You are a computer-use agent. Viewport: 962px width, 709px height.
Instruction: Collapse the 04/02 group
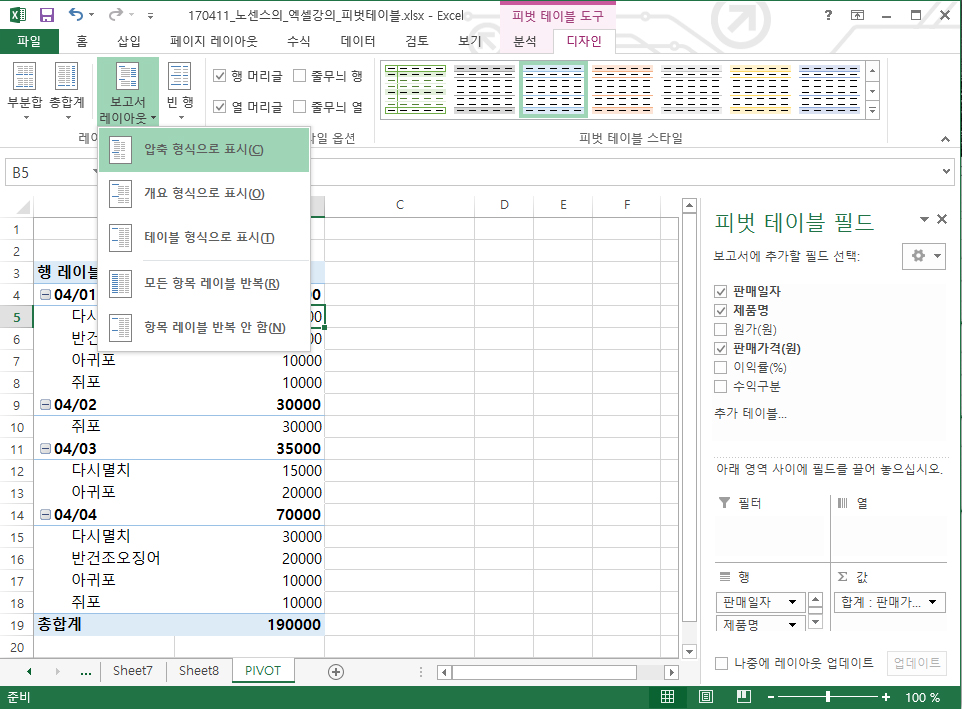45,404
